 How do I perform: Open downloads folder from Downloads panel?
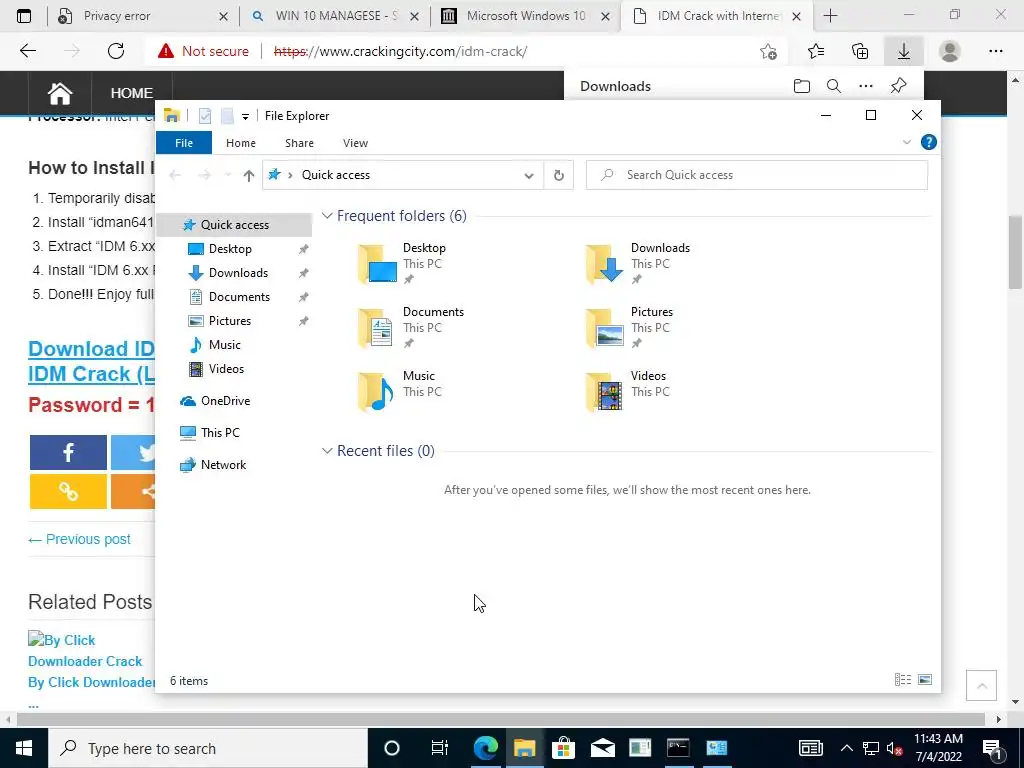(802, 86)
